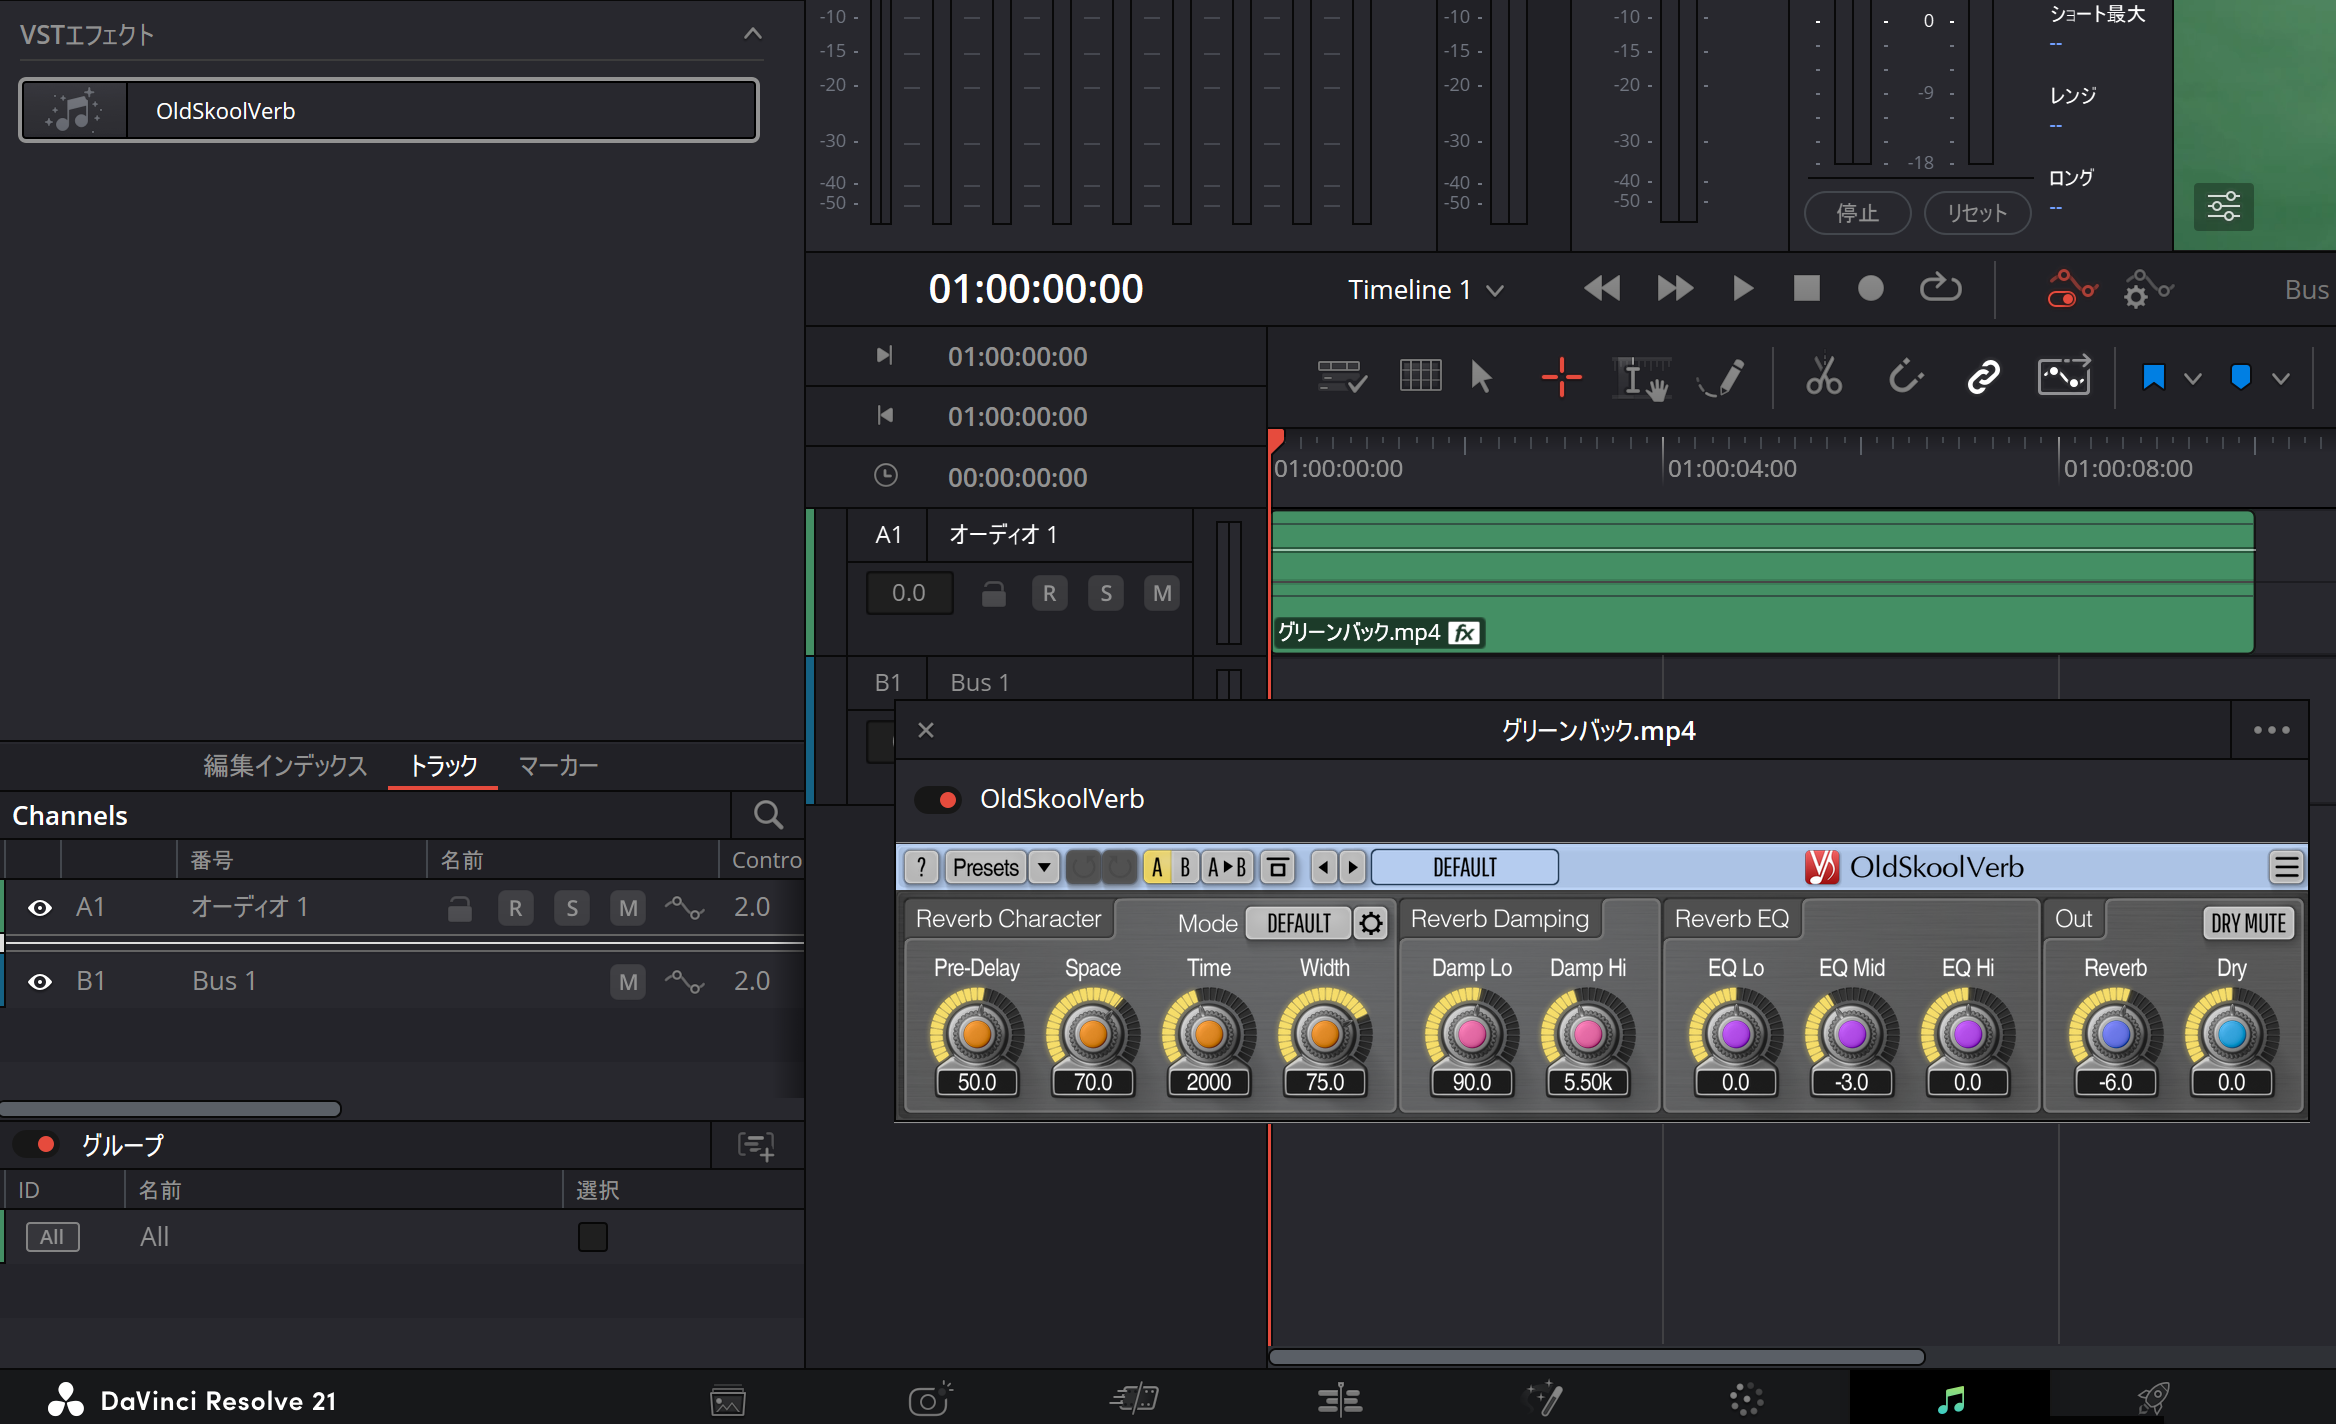Open the mixer sliders icon

click(2224, 207)
